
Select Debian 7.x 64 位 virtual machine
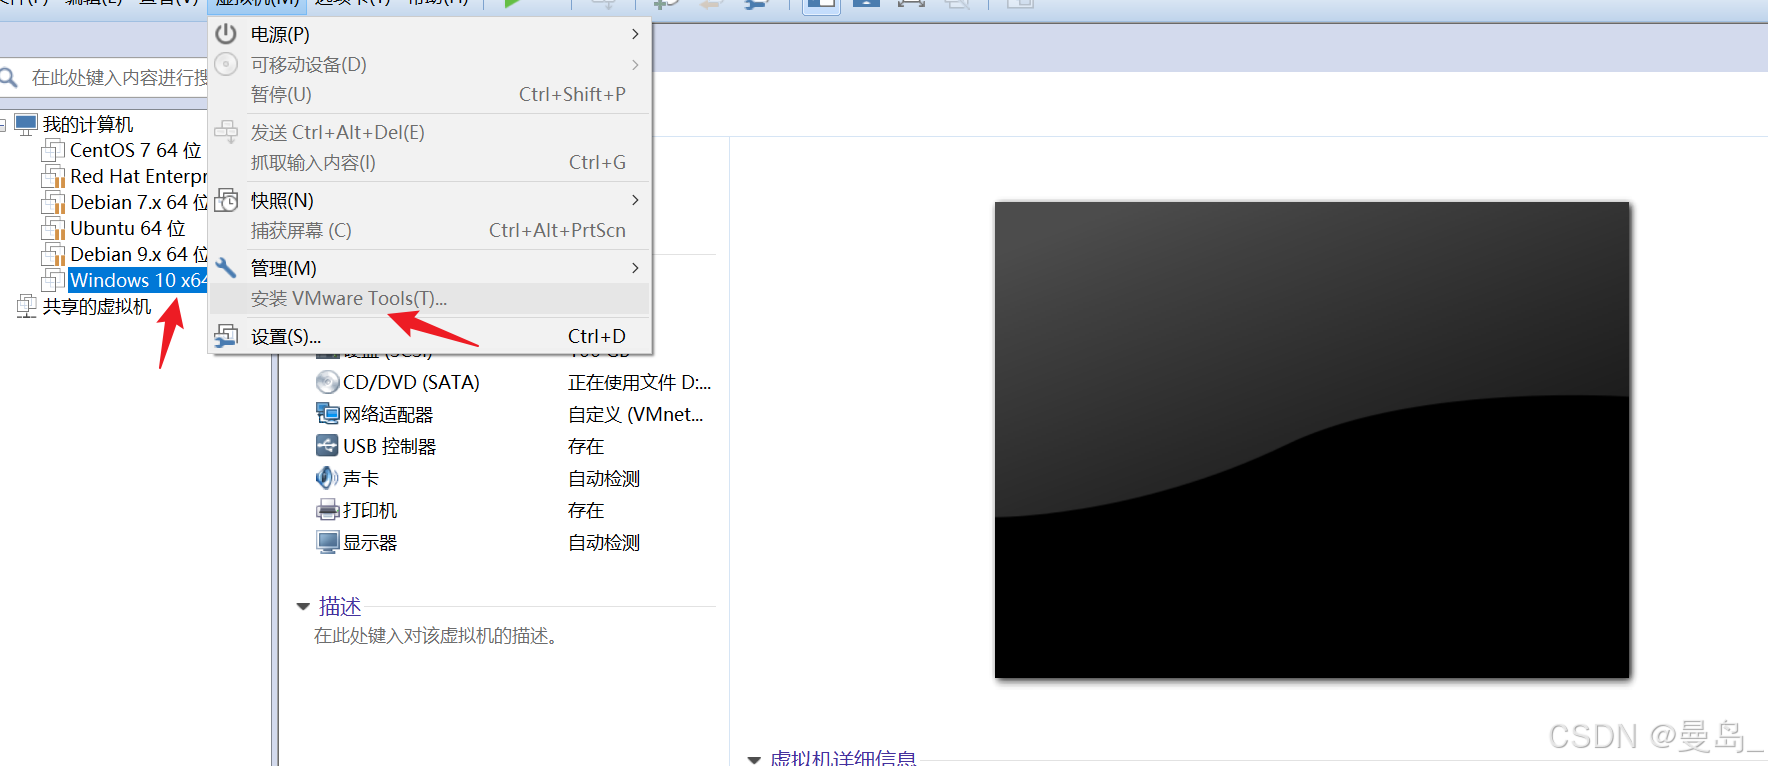pos(139,202)
